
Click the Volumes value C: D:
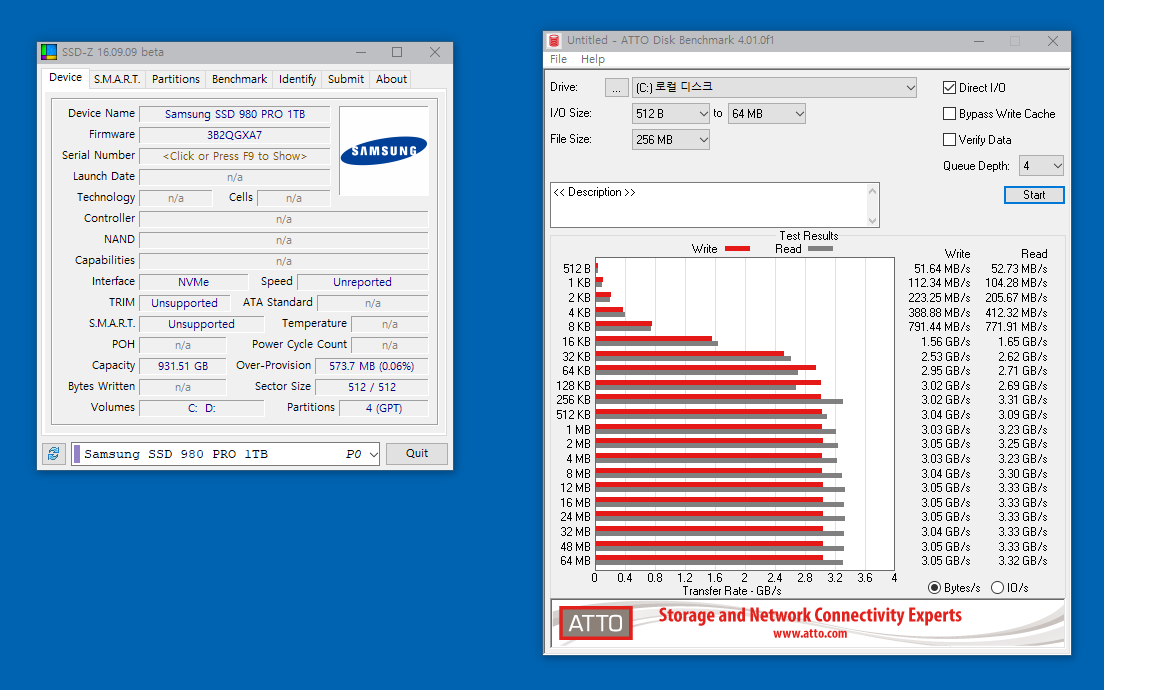tap(201, 409)
